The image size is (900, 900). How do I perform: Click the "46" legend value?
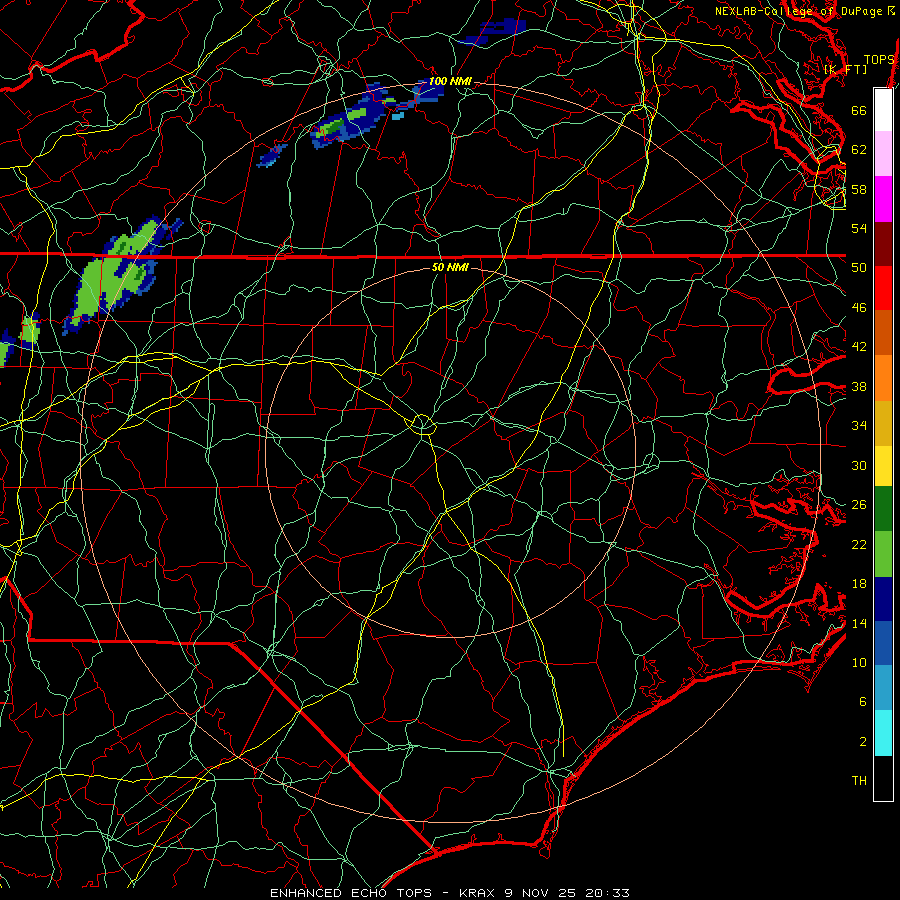(859, 308)
